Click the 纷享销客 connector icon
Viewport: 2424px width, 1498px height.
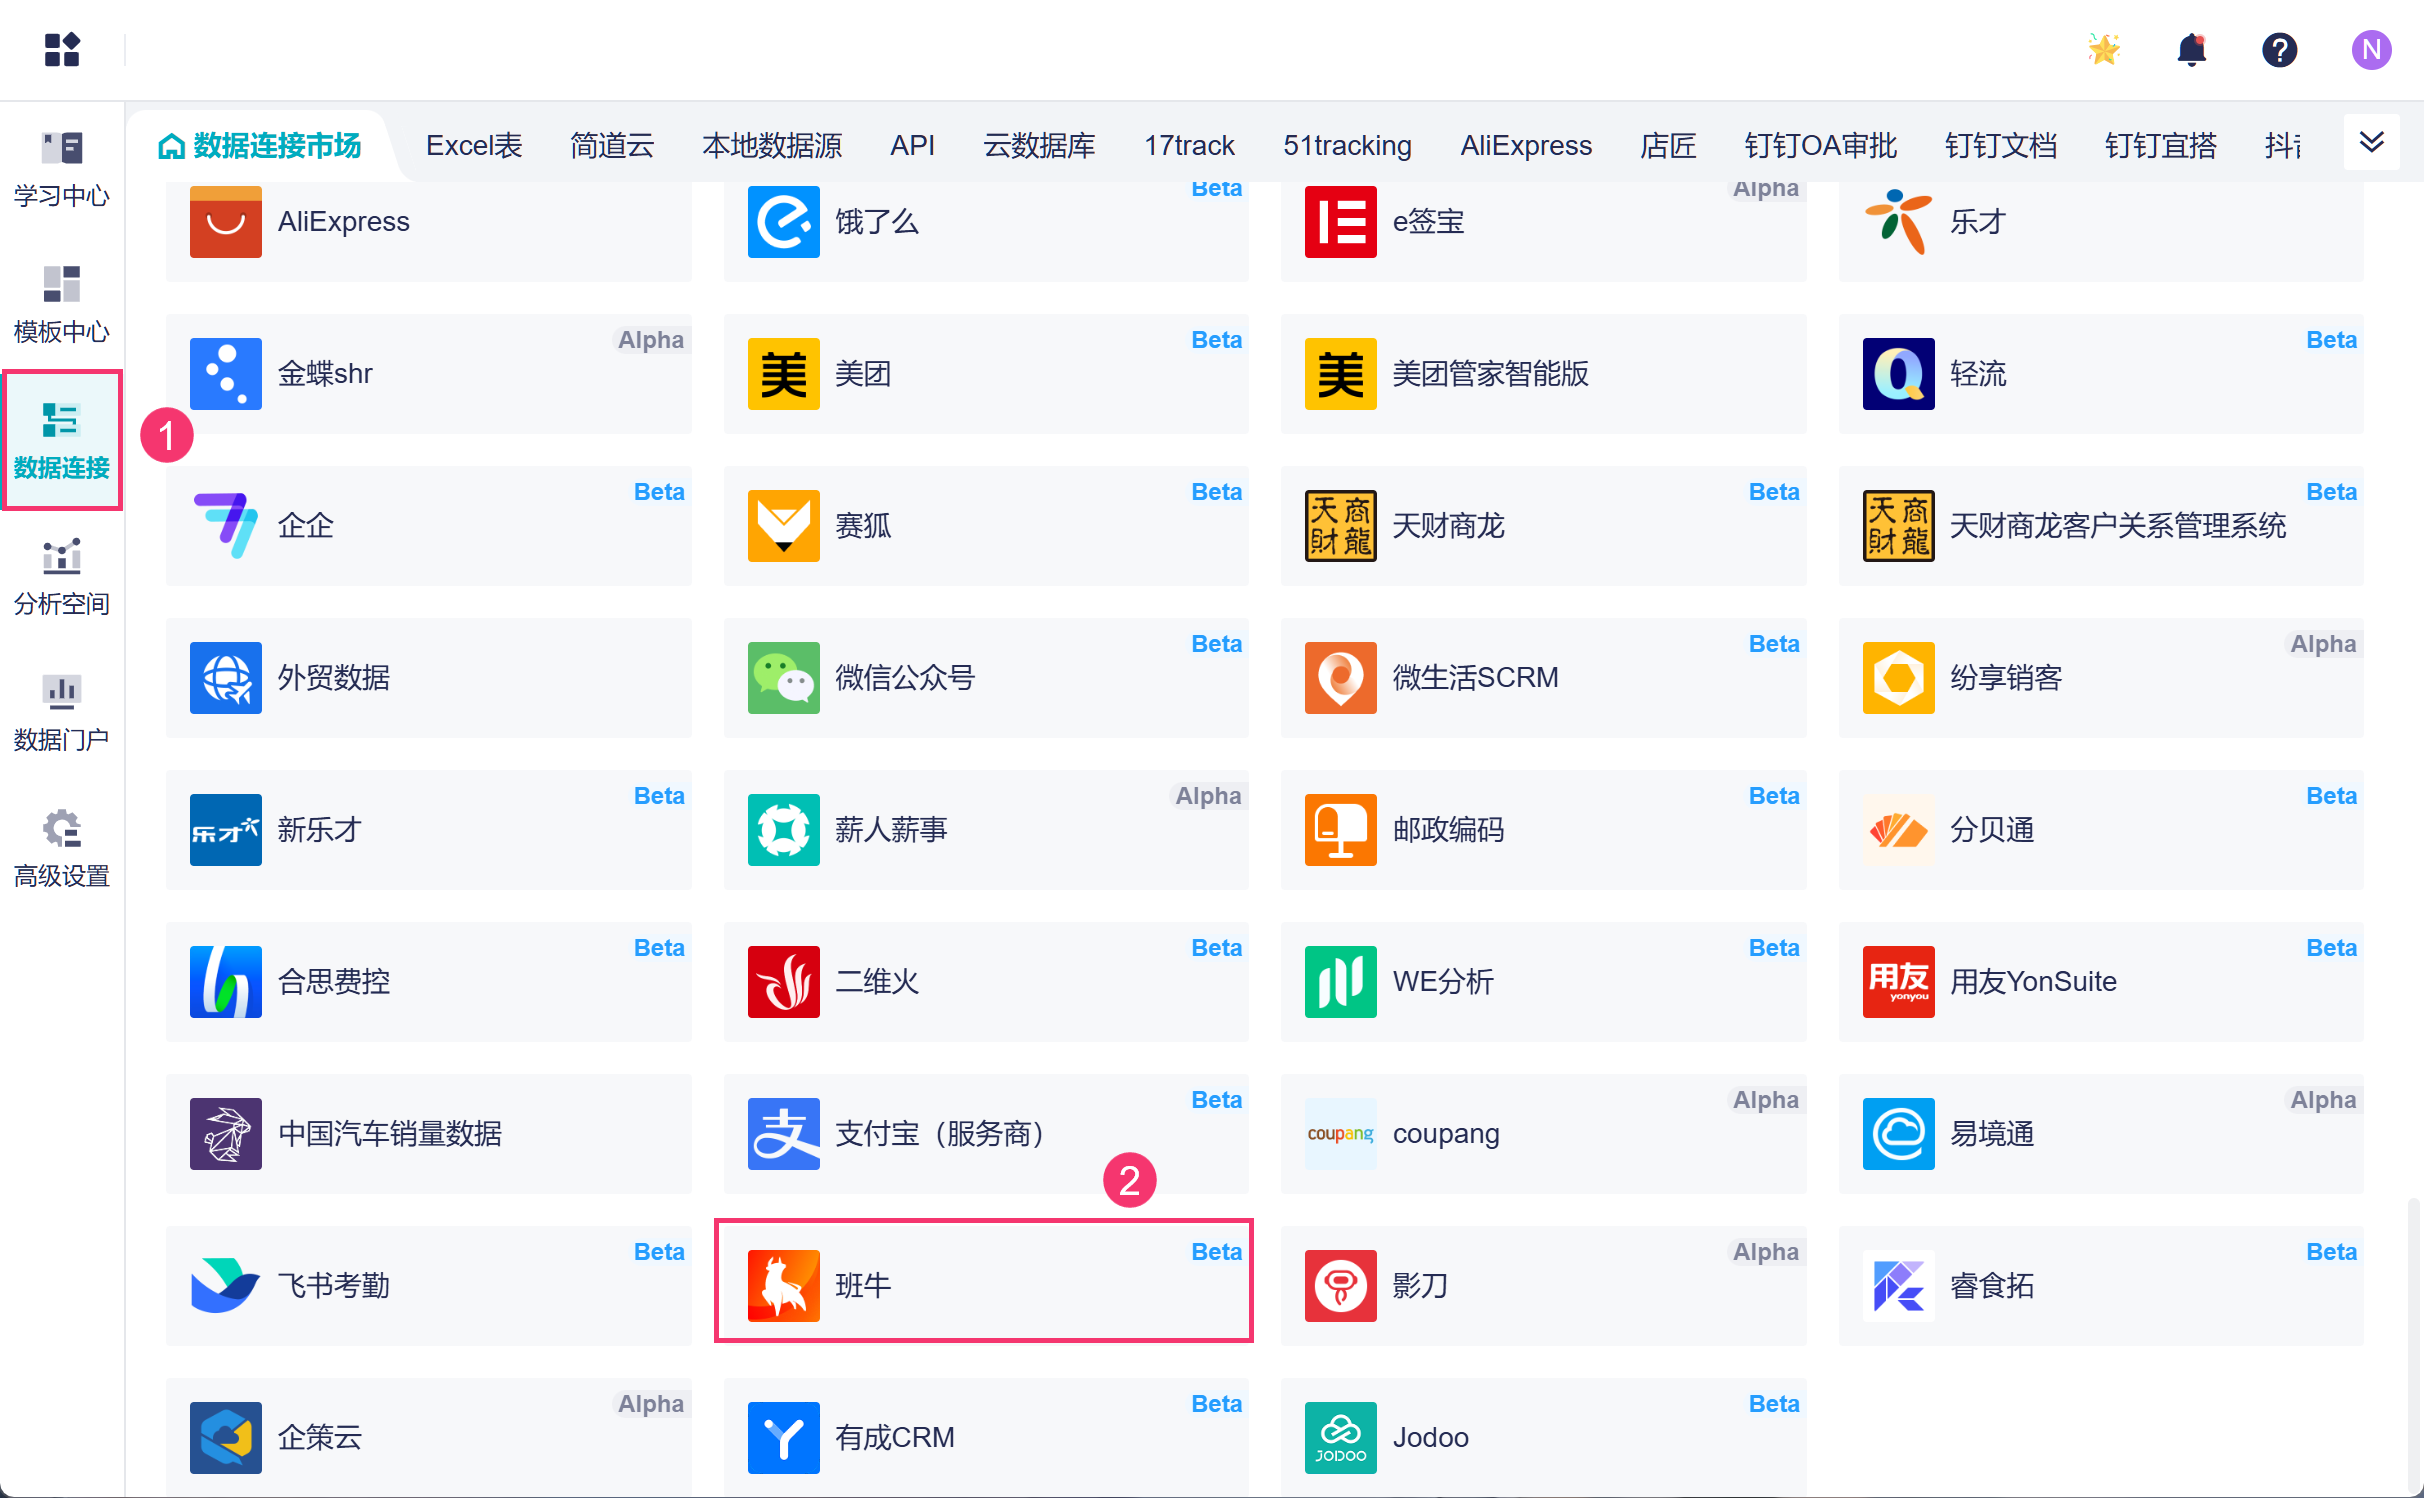coord(1898,677)
